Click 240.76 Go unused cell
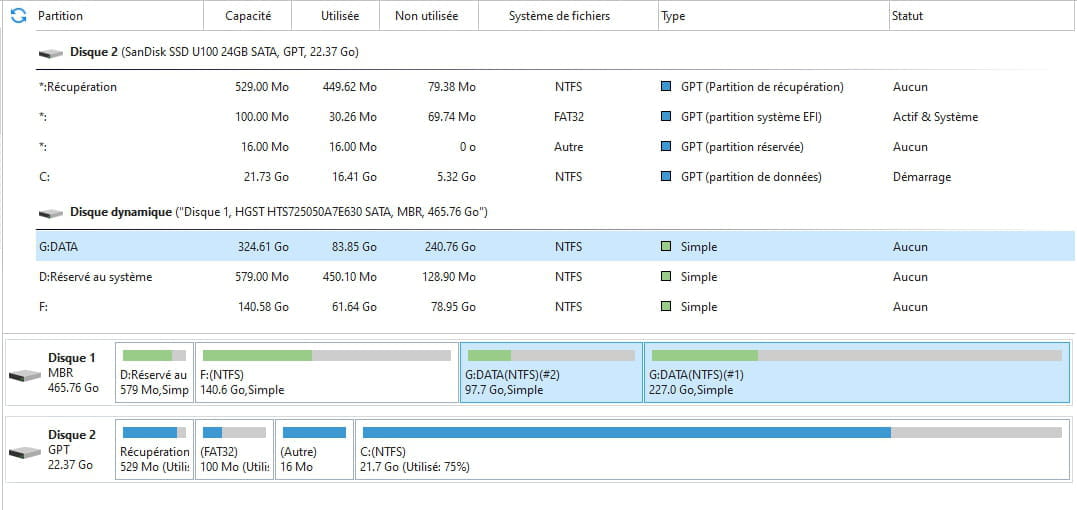 point(451,247)
